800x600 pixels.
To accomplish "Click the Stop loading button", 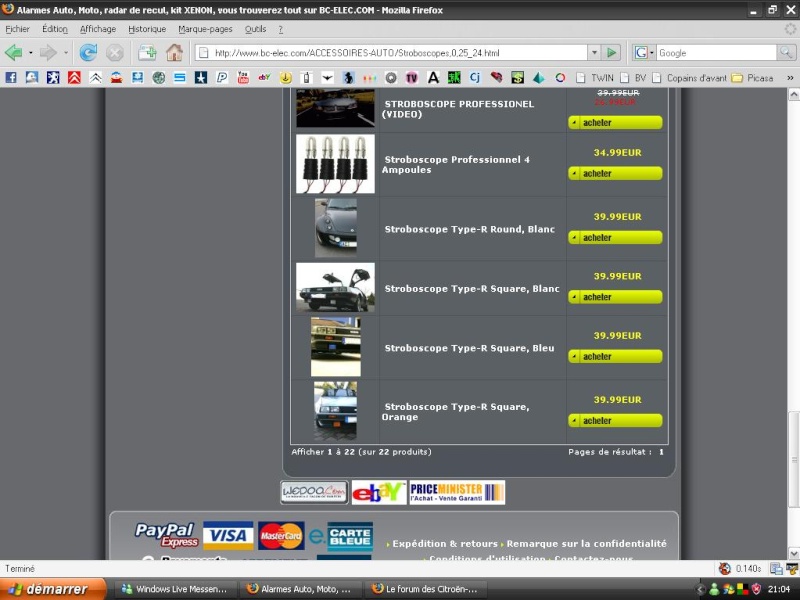I will click(x=115, y=53).
